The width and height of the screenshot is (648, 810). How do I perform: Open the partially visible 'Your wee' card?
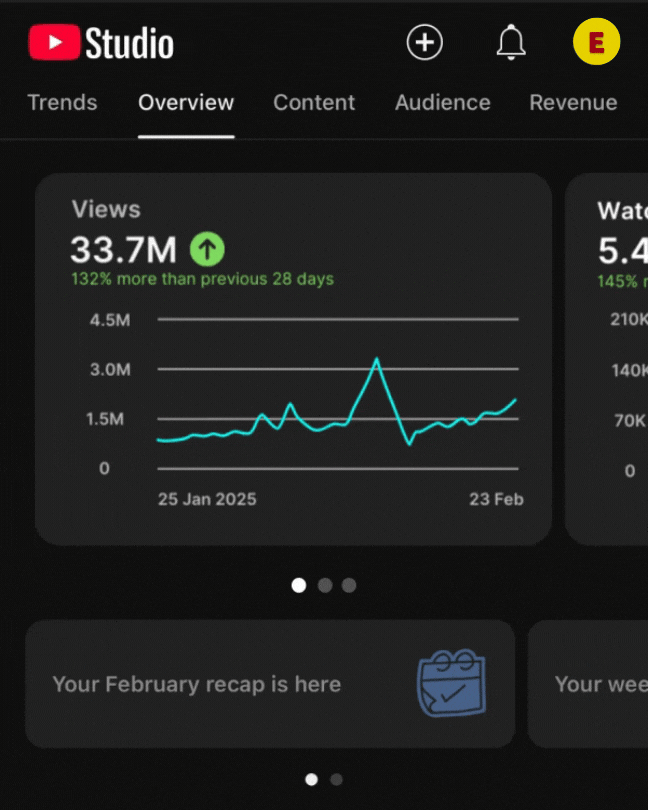[588, 684]
